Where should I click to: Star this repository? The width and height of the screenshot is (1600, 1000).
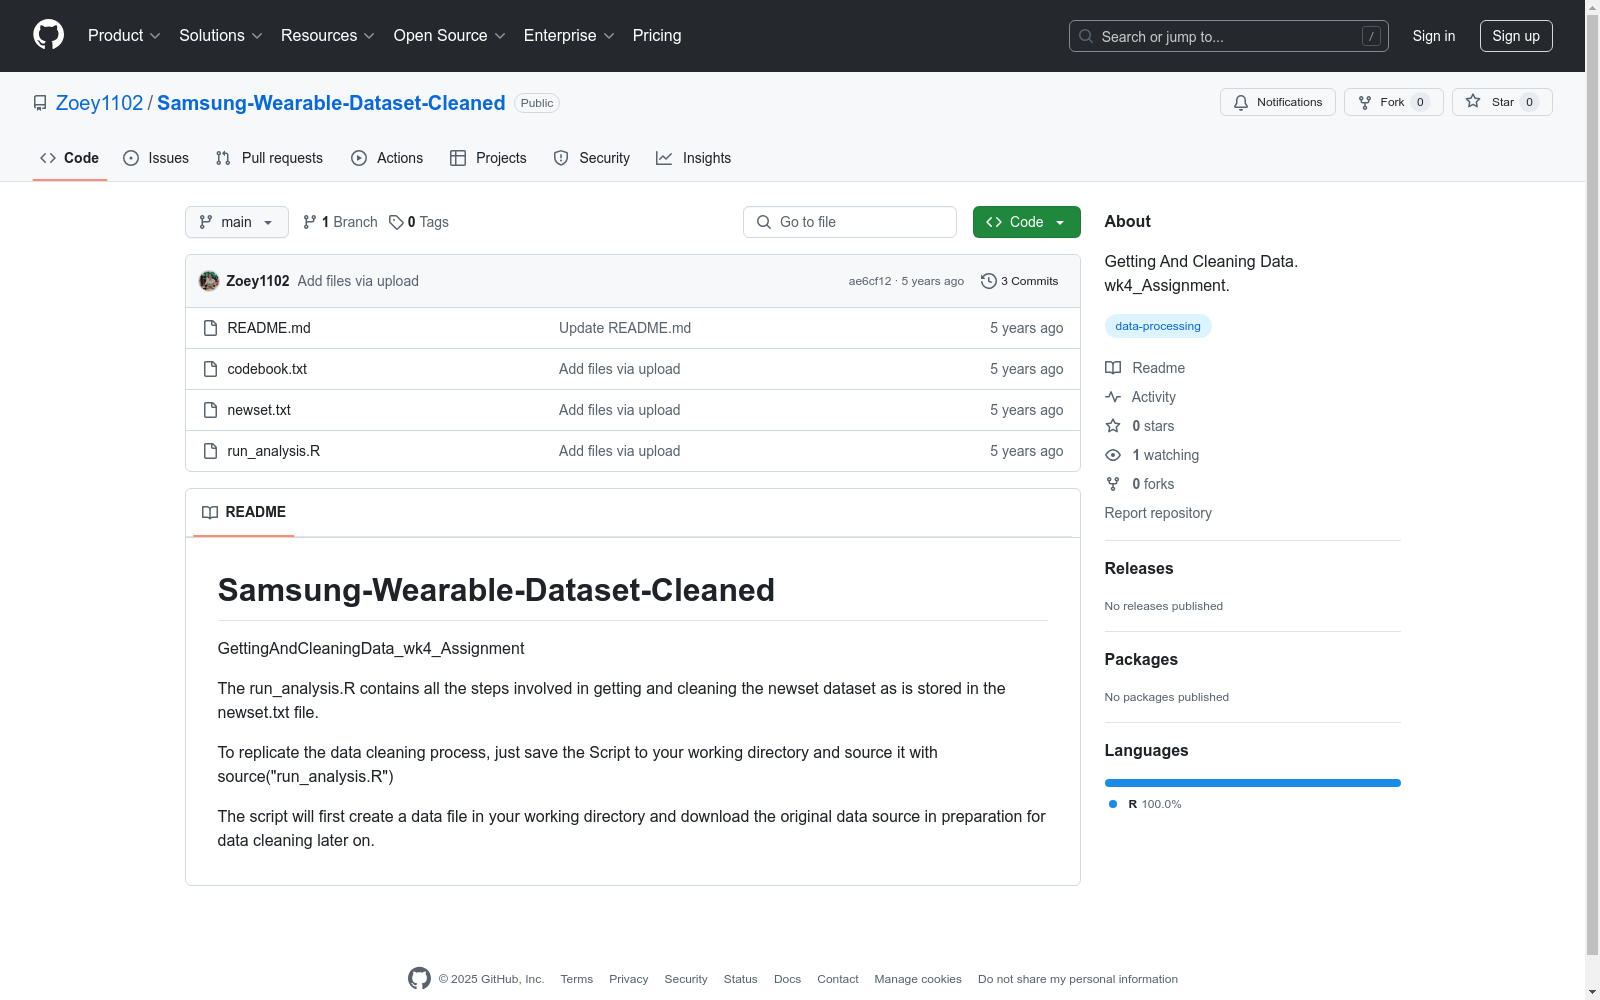coord(1502,102)
